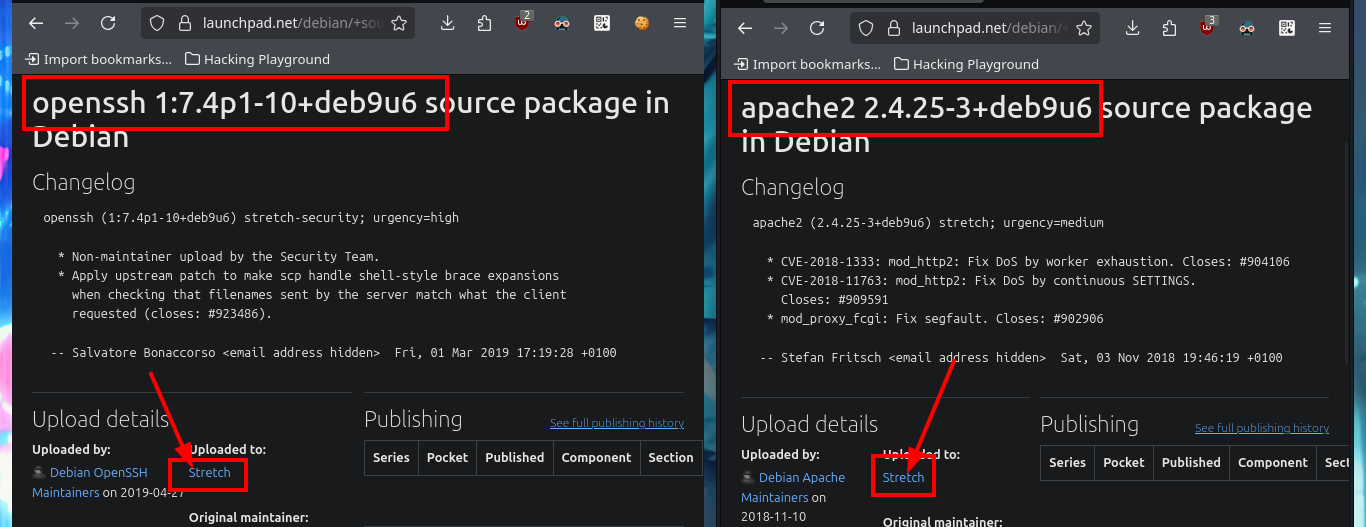Viewport: 1366px width, 527px height.
Task: Click the glasses-face extension icon in right window
Action: (x=1247, y=28)
